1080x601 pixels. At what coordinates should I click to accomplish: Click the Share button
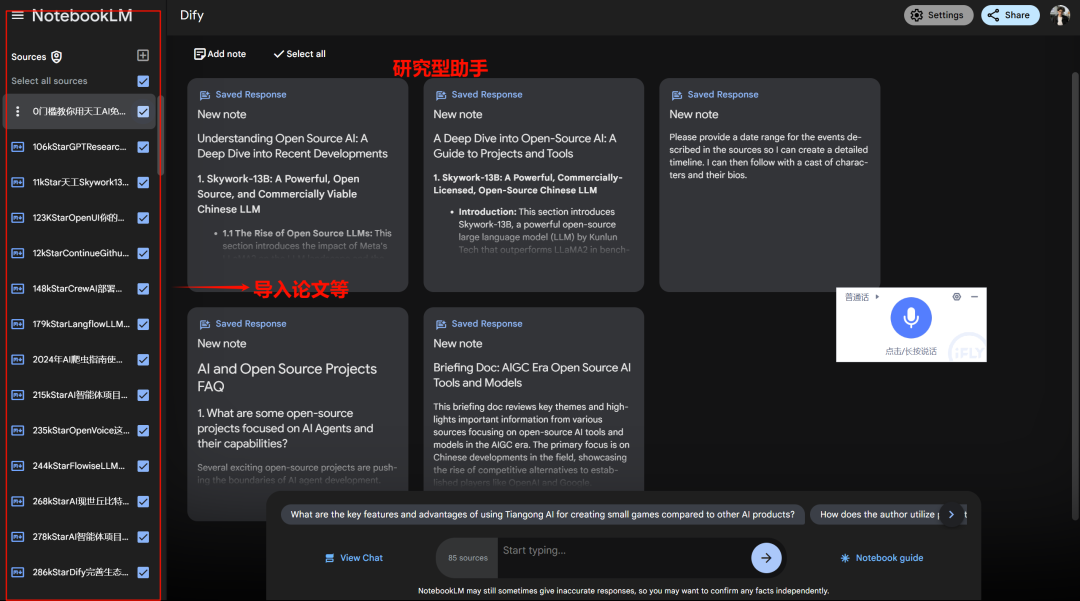(x=1010, y=15)
